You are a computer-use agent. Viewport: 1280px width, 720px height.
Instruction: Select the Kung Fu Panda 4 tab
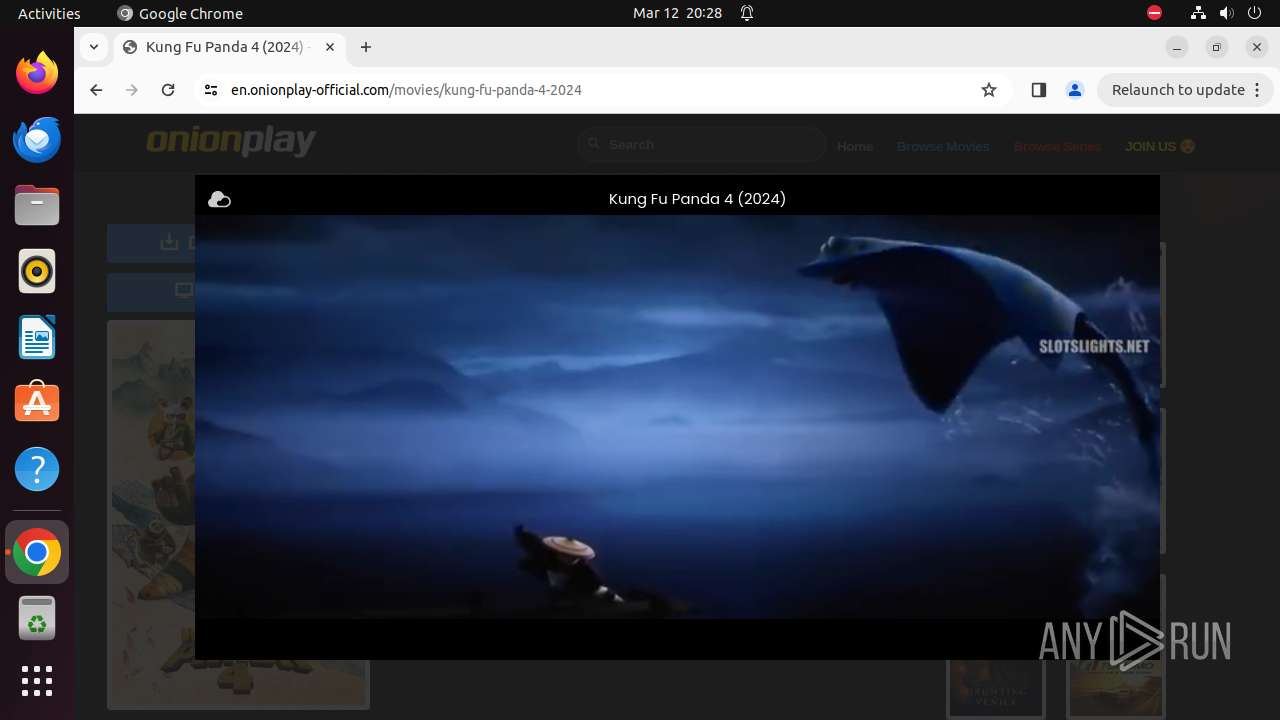230,47
